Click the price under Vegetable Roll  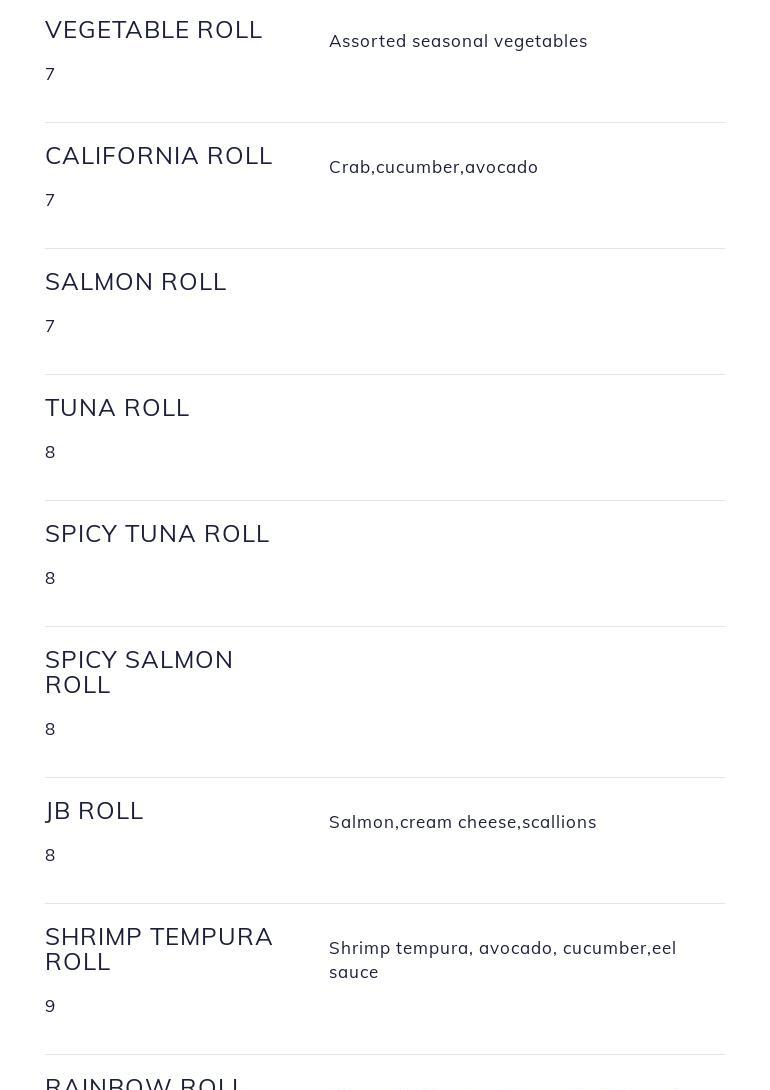pos(50,74)
